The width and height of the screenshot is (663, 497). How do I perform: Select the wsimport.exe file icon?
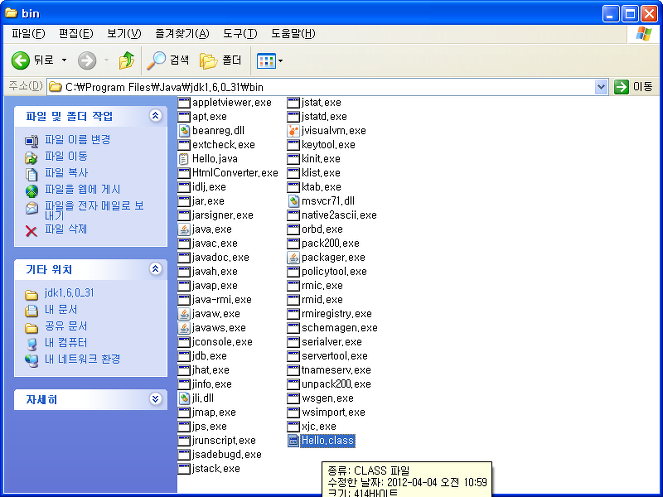[293, 412]
